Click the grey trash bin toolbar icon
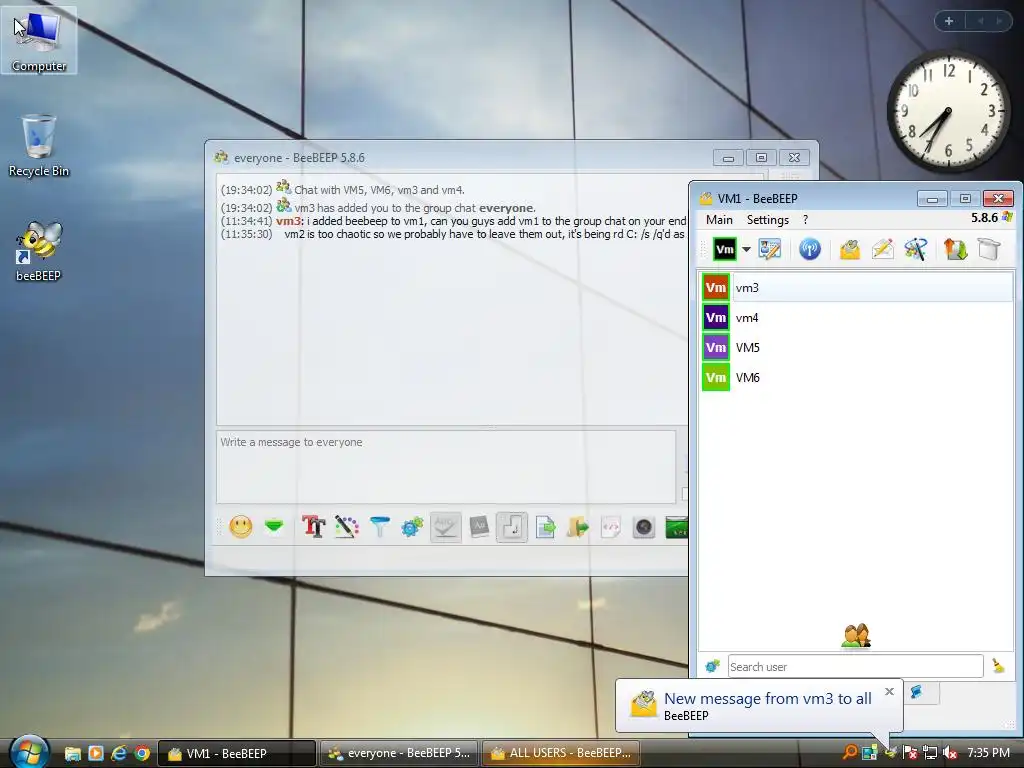This screenshot has width=1024, height=768. (989, 249)
